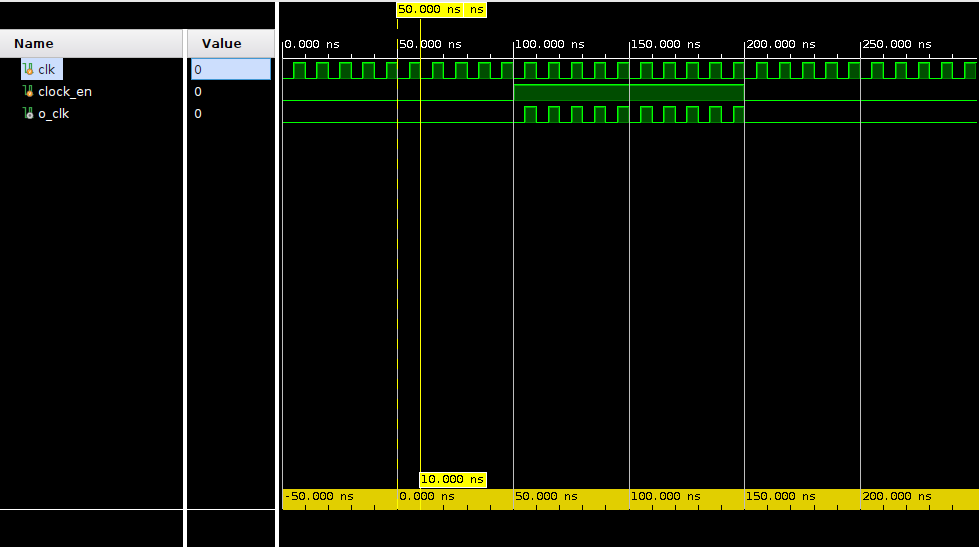Click the 100.000 ns label on top ruler
The image size is (979, 547).
[x=549, y=44]
